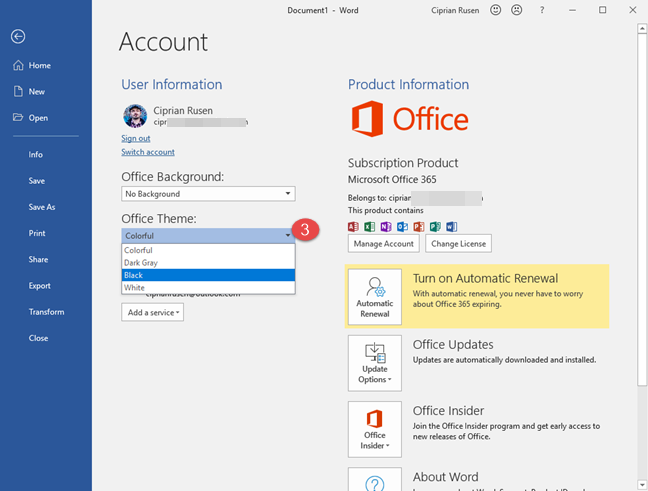Click the Excel app icon
This screenshot has width=648, height=491.
[x=369, y=226]
